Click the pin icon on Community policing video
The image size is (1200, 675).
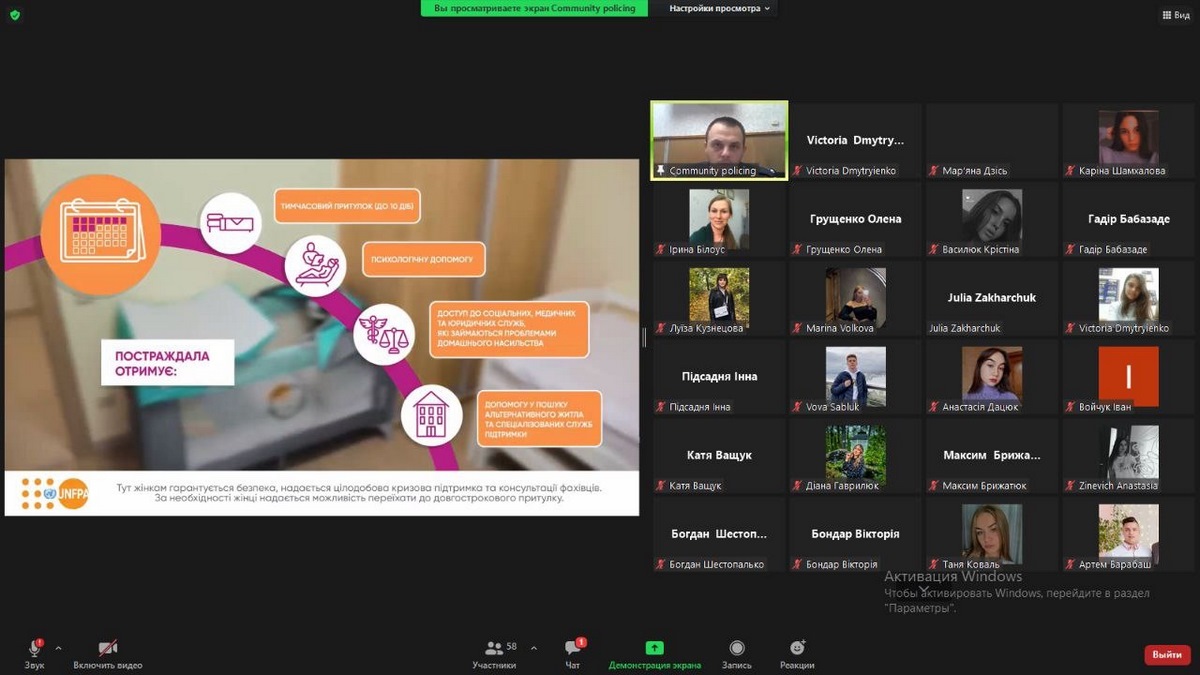click(x=661, y=171)
